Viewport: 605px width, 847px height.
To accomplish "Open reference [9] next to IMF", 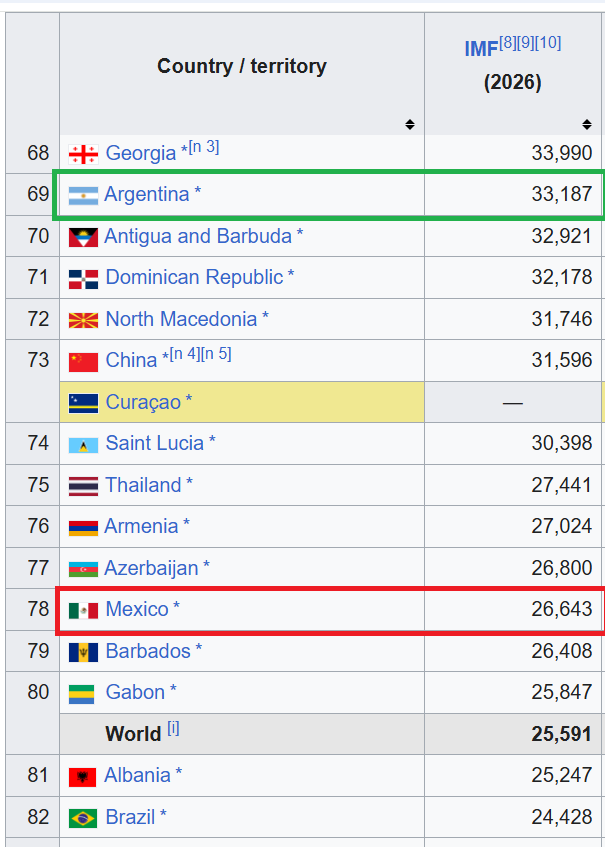I will 526,43.
